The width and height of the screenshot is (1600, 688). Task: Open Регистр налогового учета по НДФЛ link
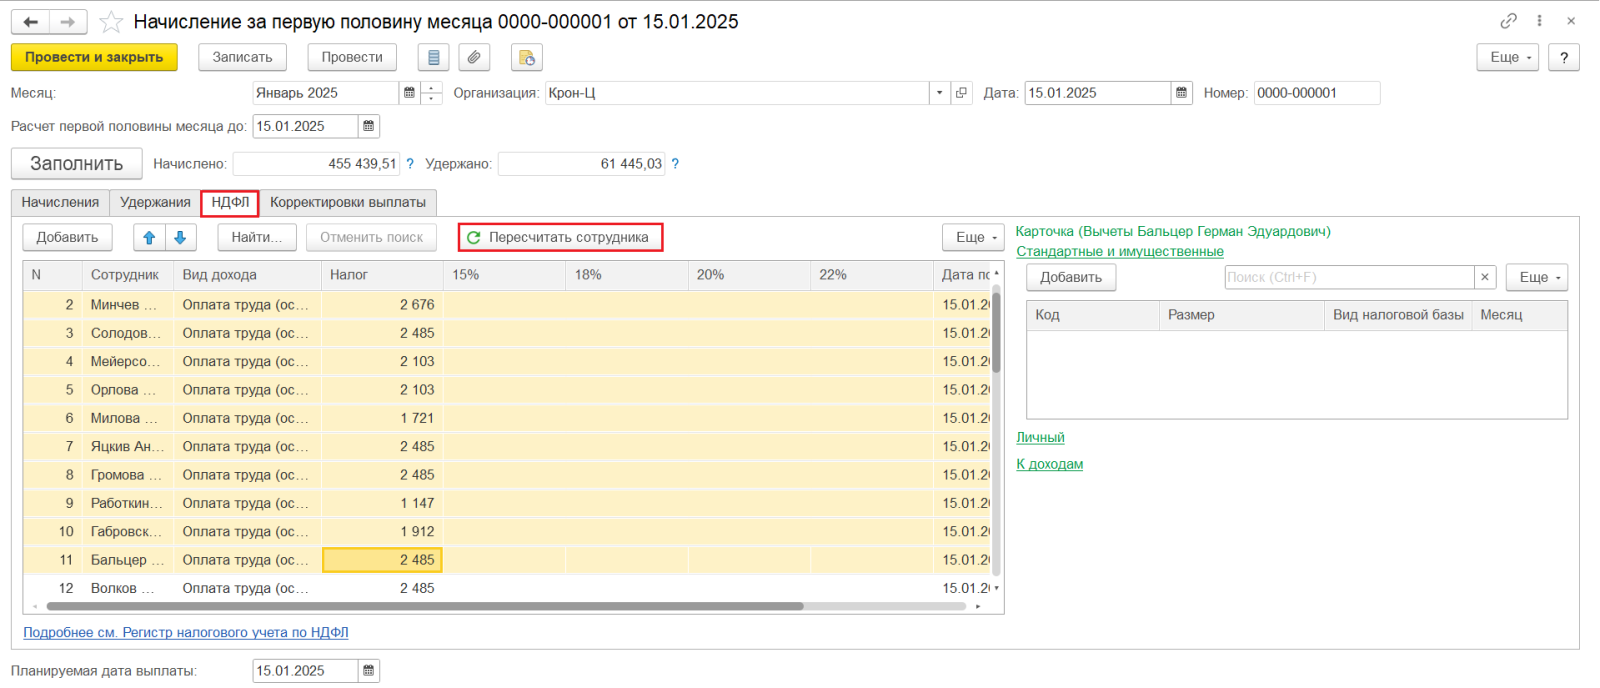(186, 633)
